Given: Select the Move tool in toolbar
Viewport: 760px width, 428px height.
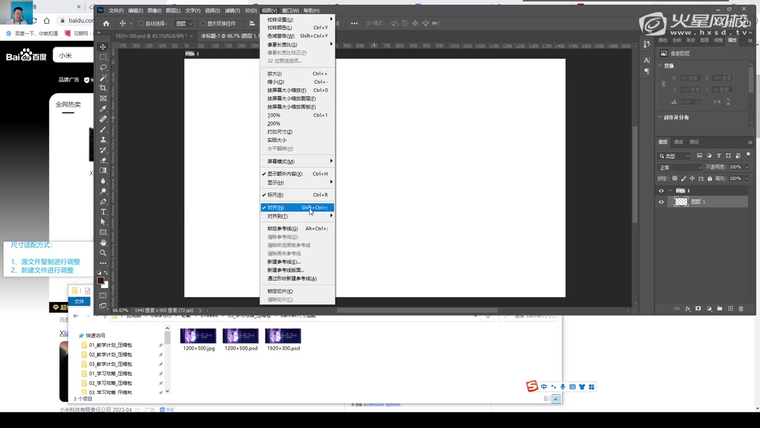Looking at the screenshot, I should [x=103, y=47].
